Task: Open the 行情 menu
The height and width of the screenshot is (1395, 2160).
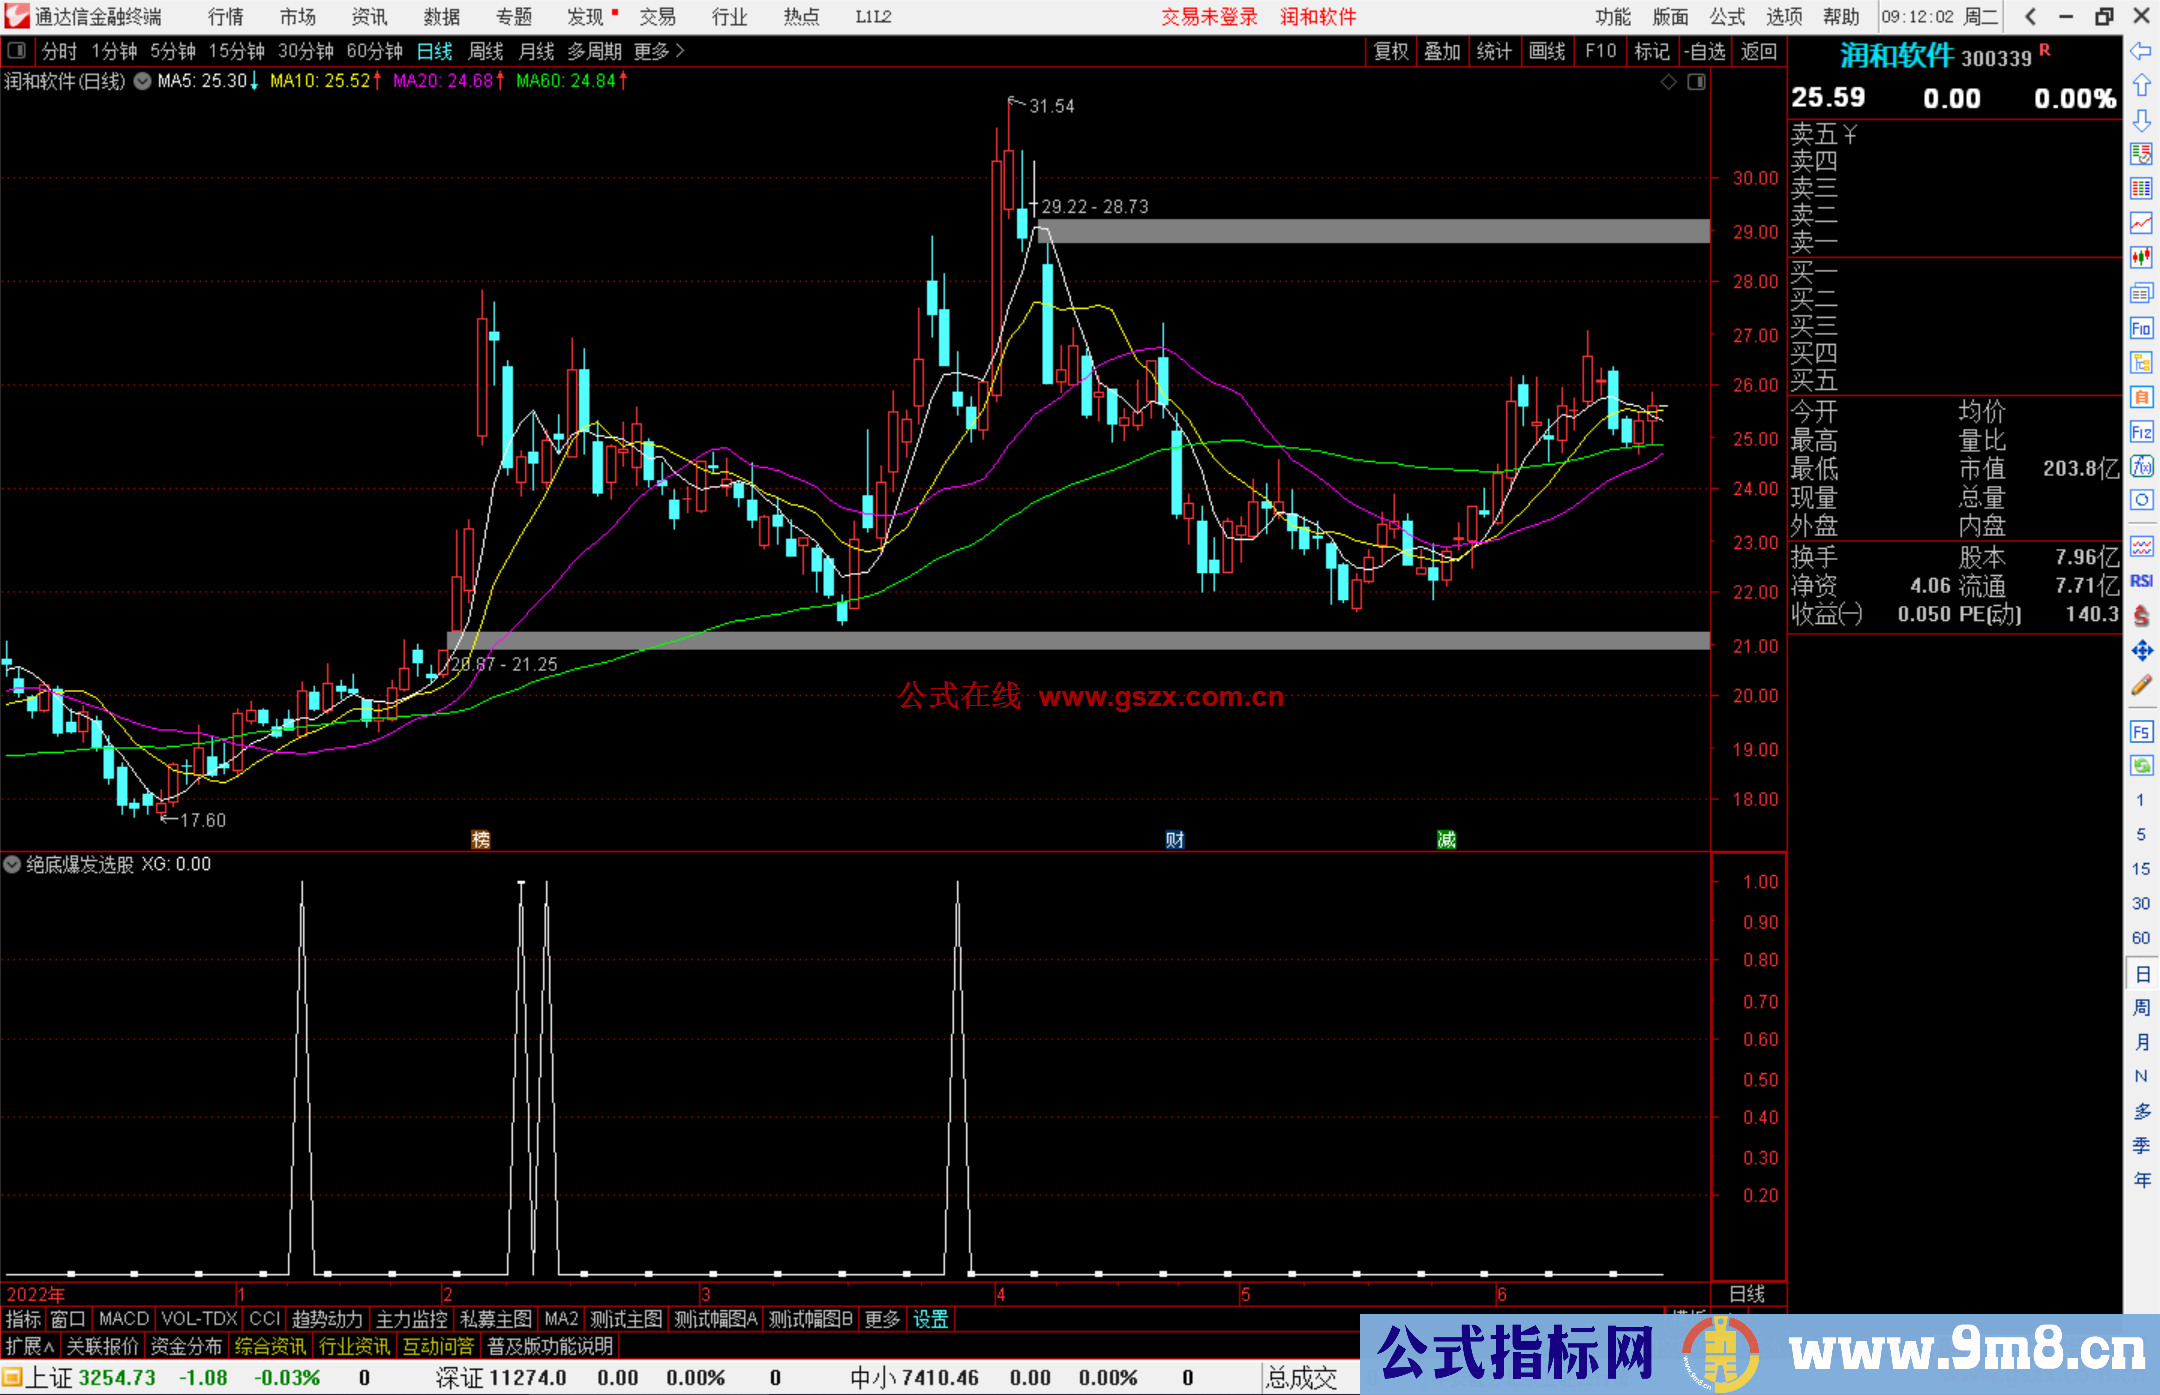Action: (226, 17)
